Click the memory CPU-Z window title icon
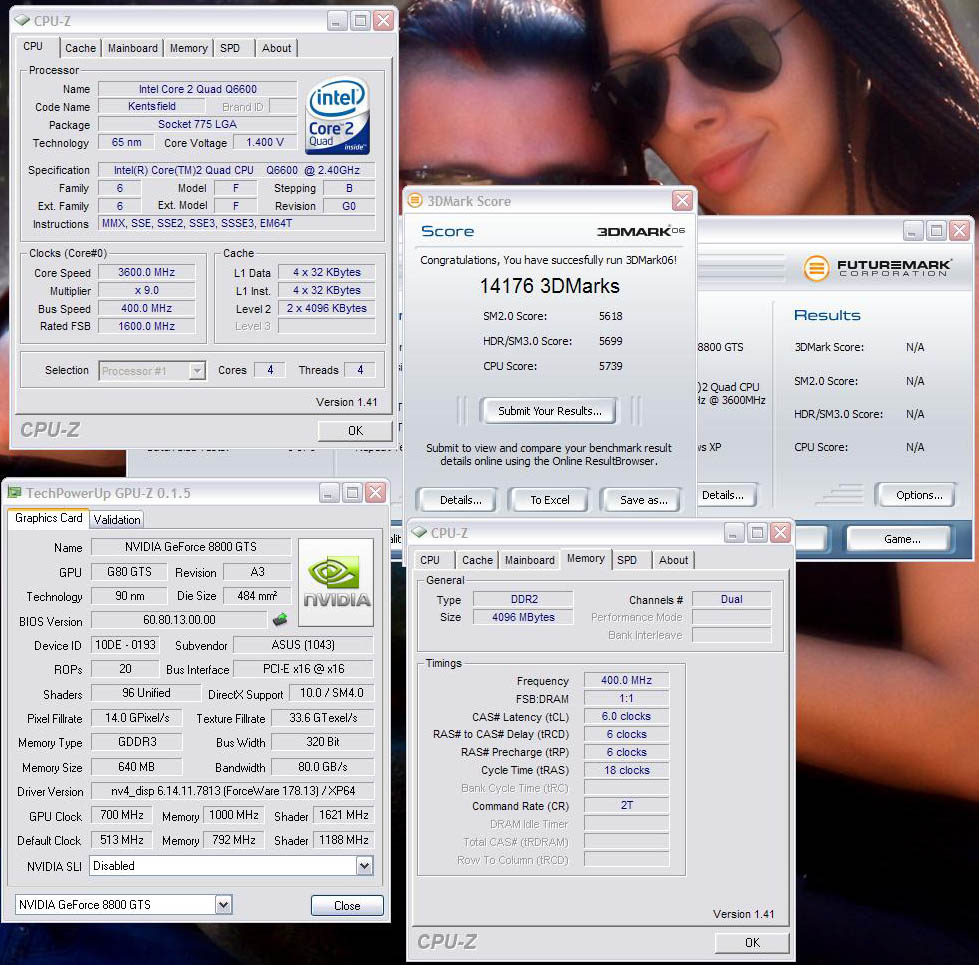 (420, 532)
